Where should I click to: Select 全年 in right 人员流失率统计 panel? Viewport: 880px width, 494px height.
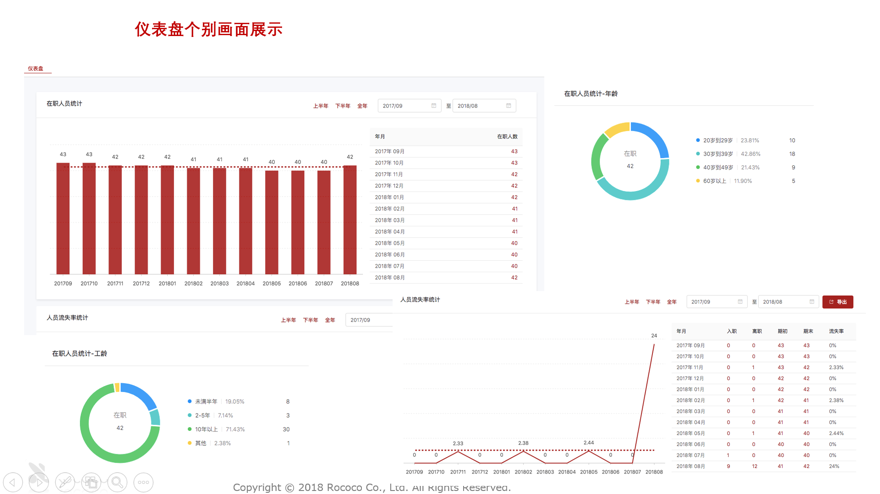tap(672, 302)
